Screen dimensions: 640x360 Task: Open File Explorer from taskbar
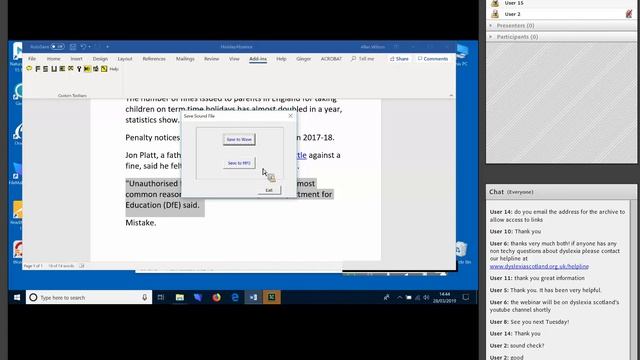click(180, 298)
